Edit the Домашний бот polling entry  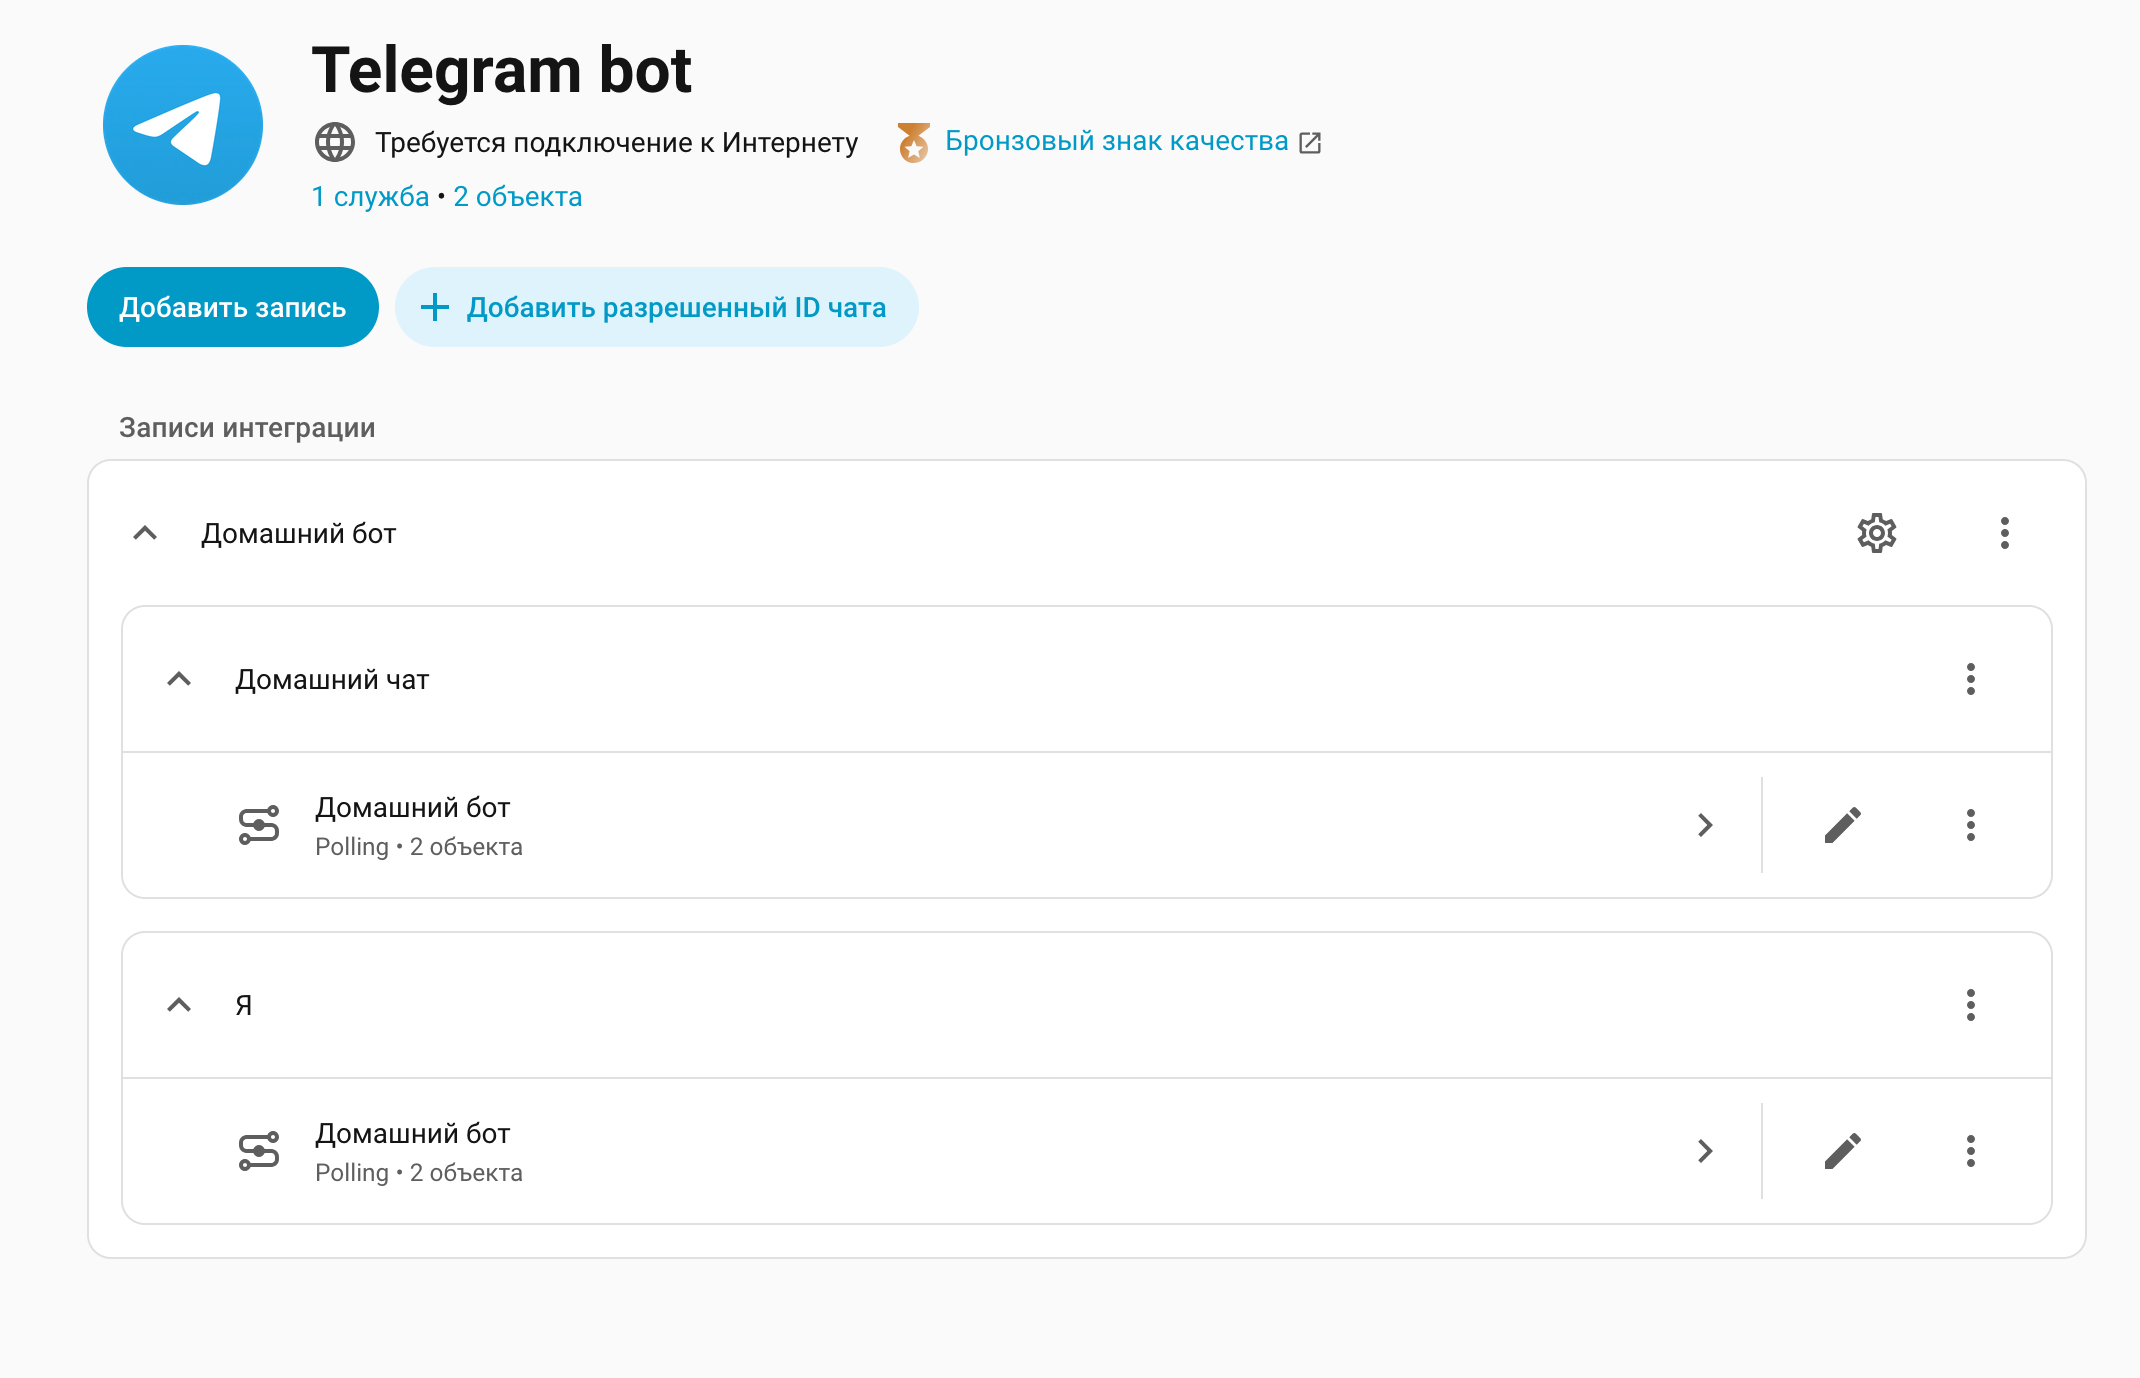pos(1841,825)
